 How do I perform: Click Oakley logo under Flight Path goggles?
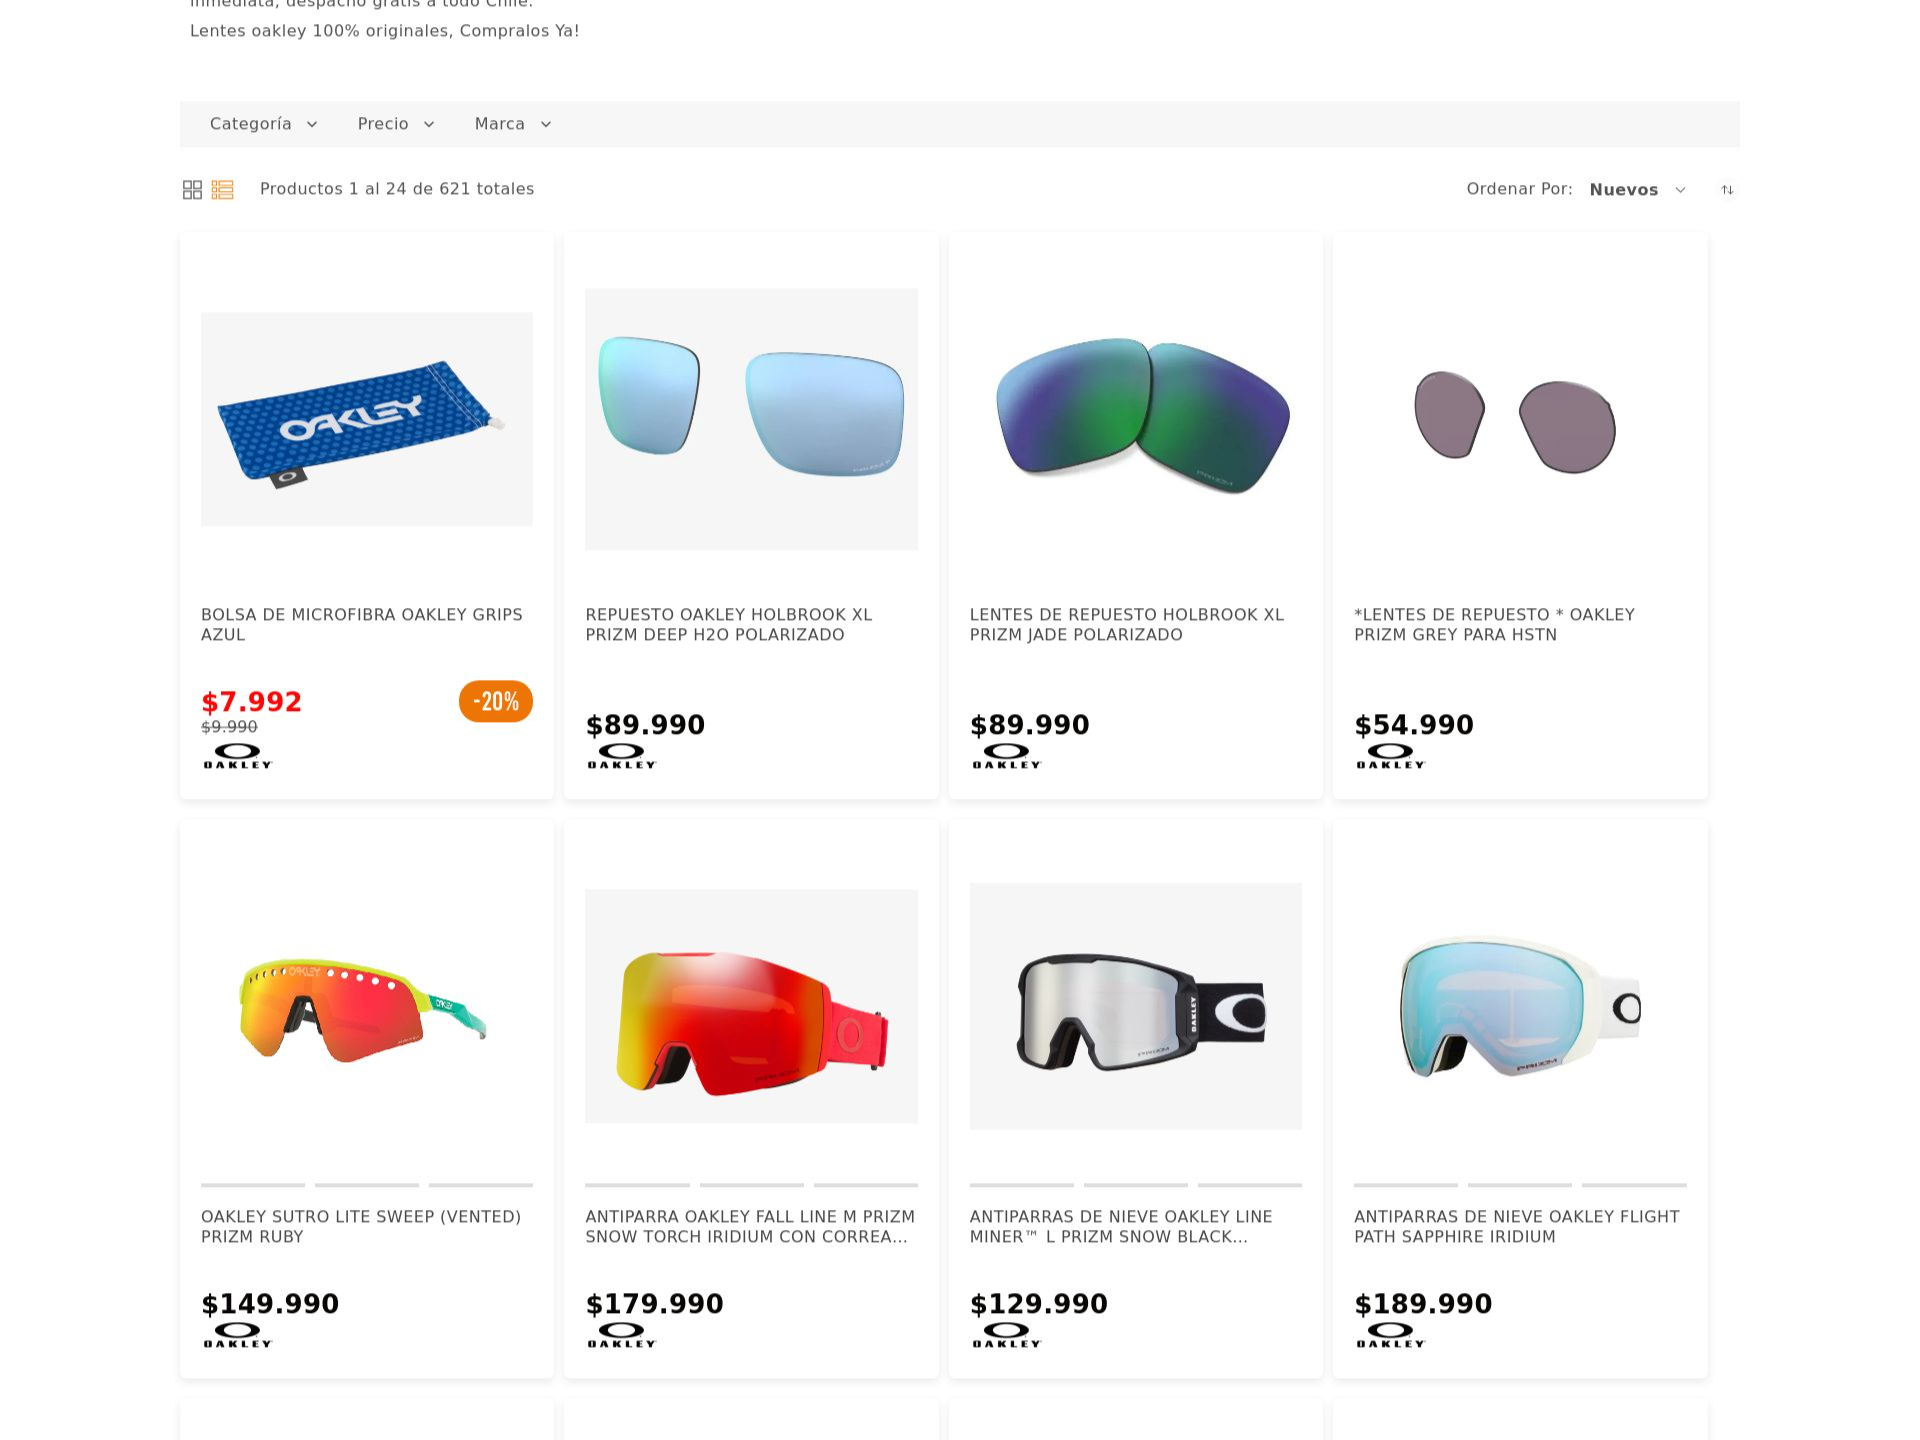(x=1391, y=1335)
